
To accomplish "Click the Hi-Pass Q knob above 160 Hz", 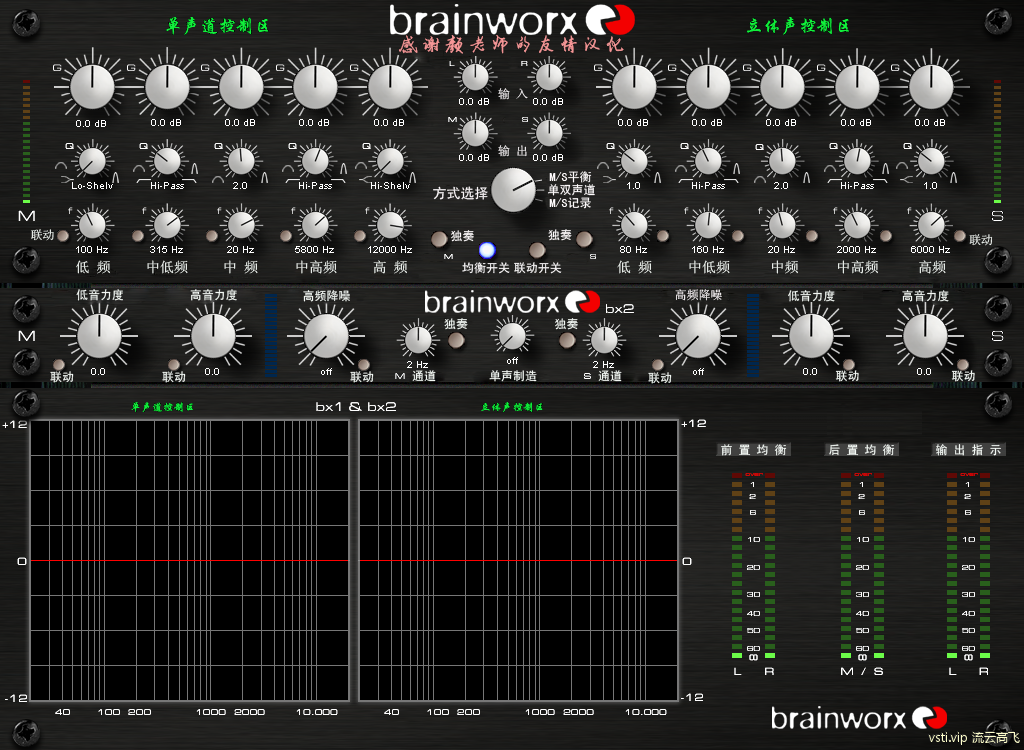I will pyautogui.click(x=708, y=161).
